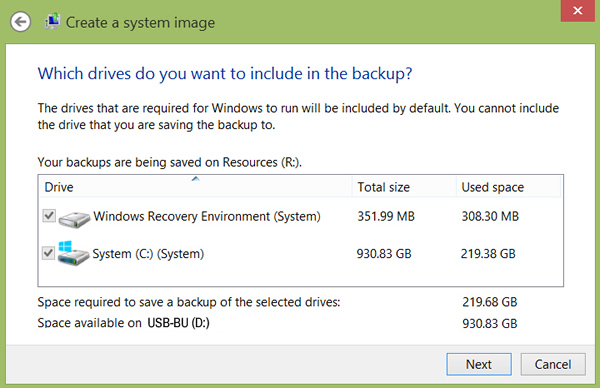Viewport: 600px width, 388px height.
Task: Click the USB-BU (D:) drive name text
Action: [179, 323]
